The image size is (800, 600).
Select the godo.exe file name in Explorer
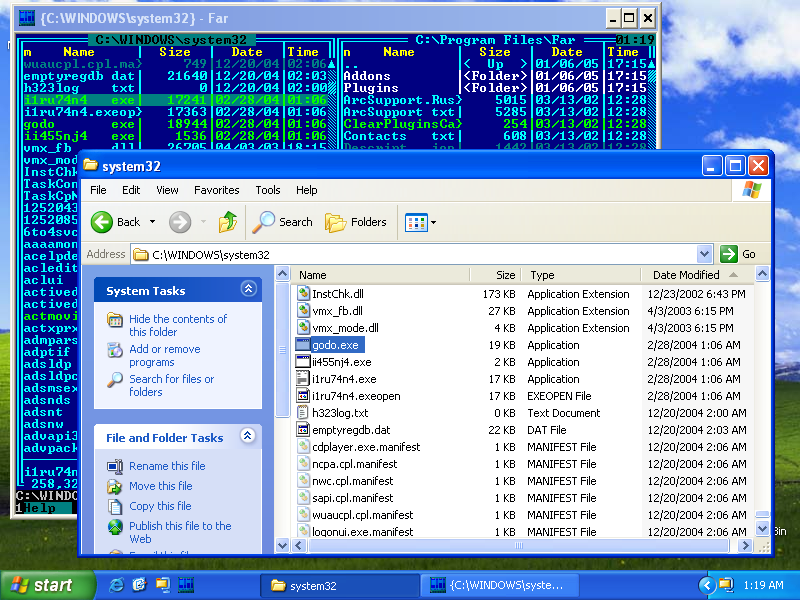pos(335,345)
